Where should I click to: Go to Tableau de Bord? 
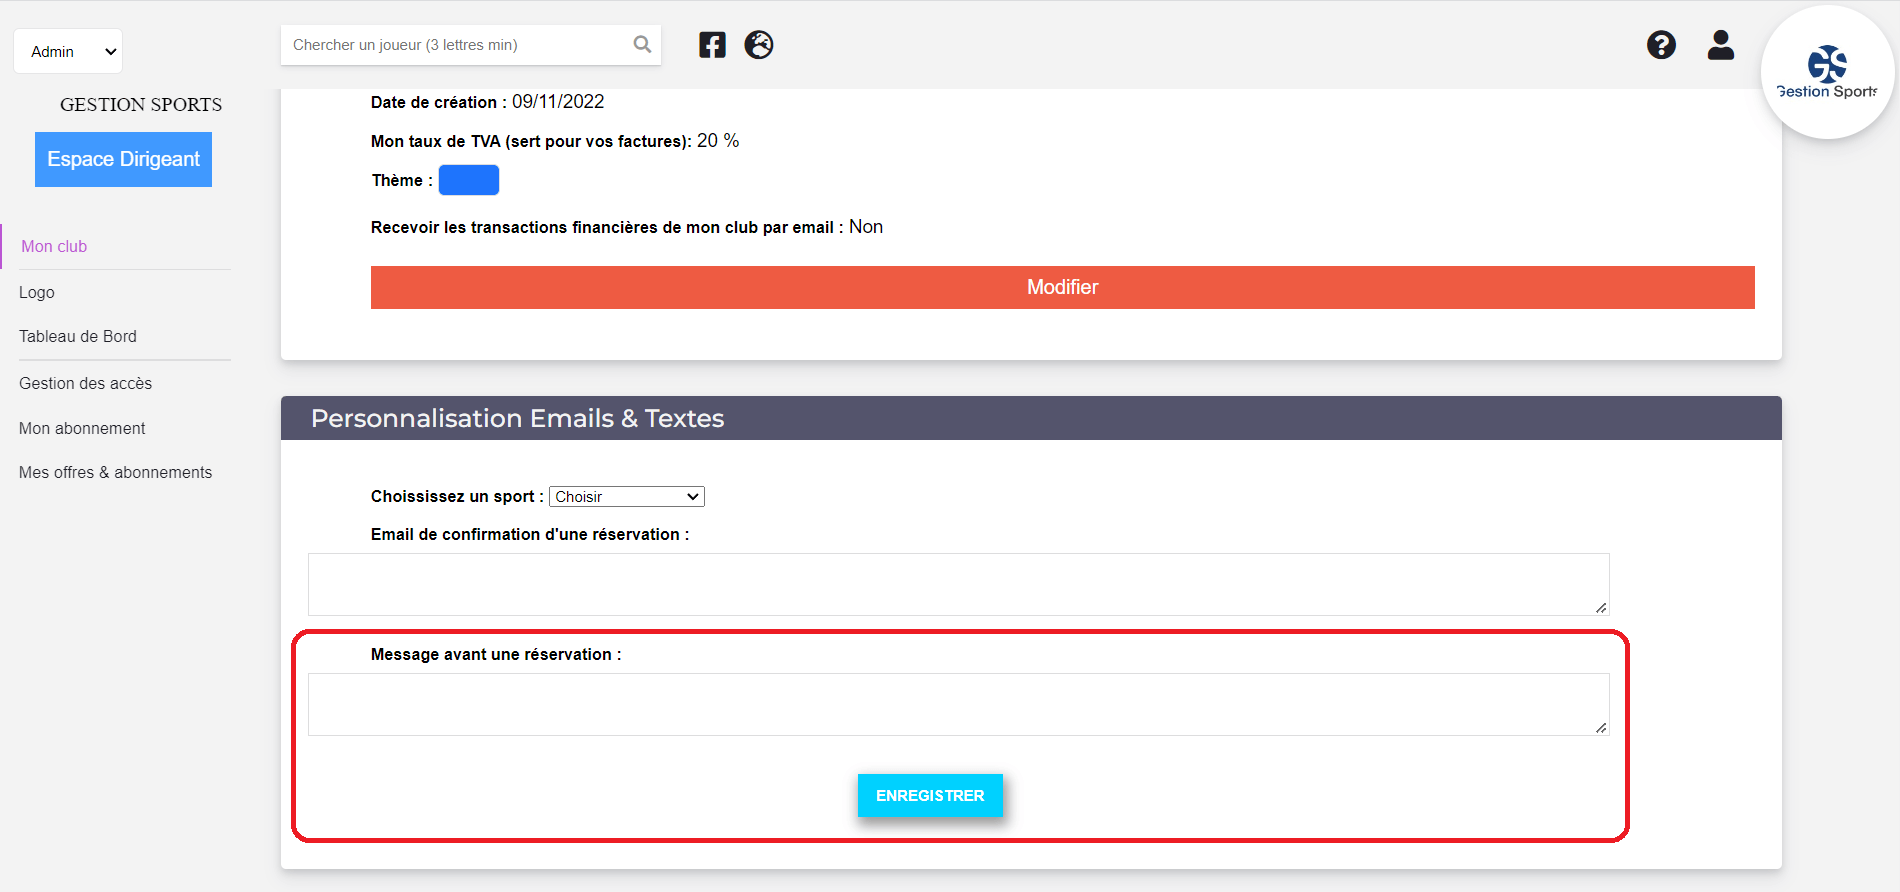(x=78, y=336)
